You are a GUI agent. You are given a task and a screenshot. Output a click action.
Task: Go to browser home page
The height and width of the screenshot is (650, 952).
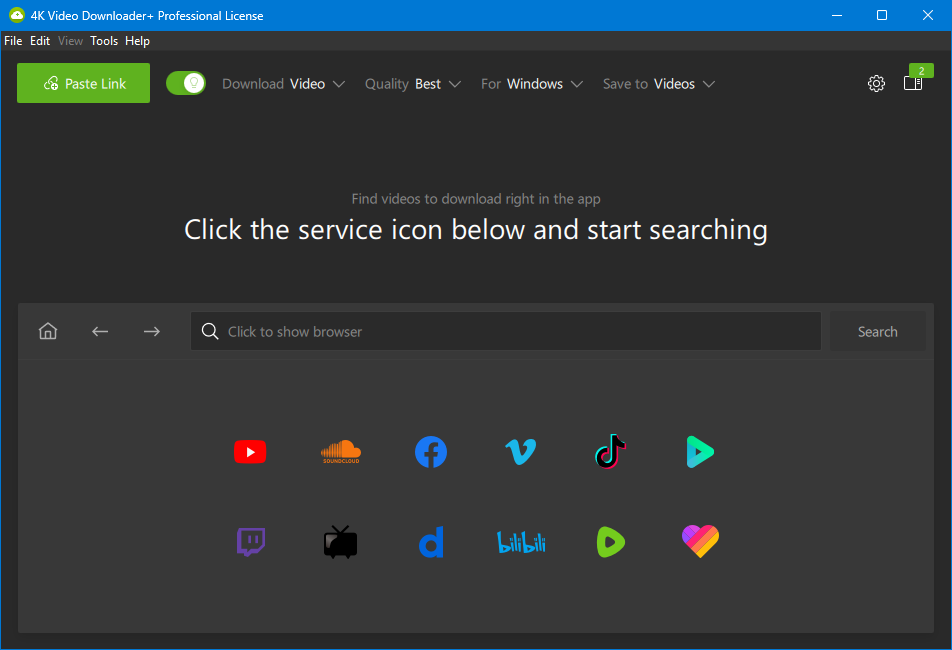[x=48, y=331]
